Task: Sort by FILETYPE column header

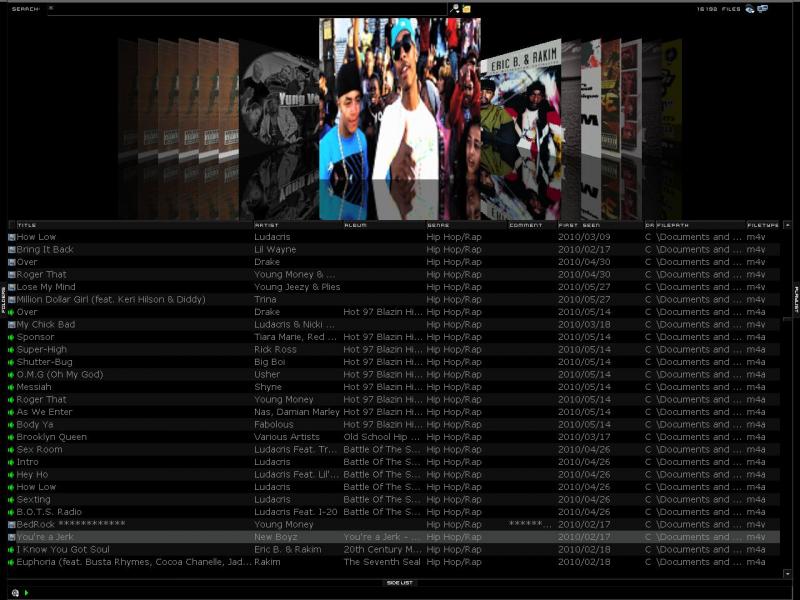Action: pyautogui.click(x=763, y=225)
